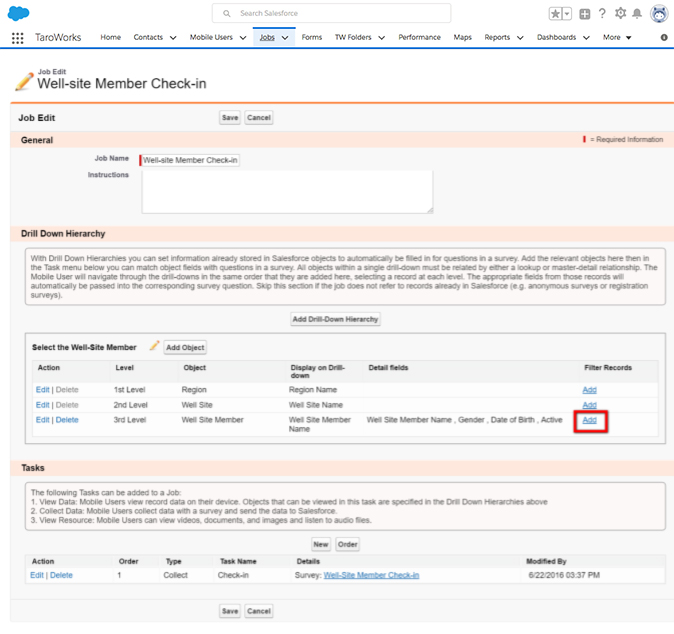Click the 'Filter Records' column header
The image size is (674, 634).
tap(608, 368)
